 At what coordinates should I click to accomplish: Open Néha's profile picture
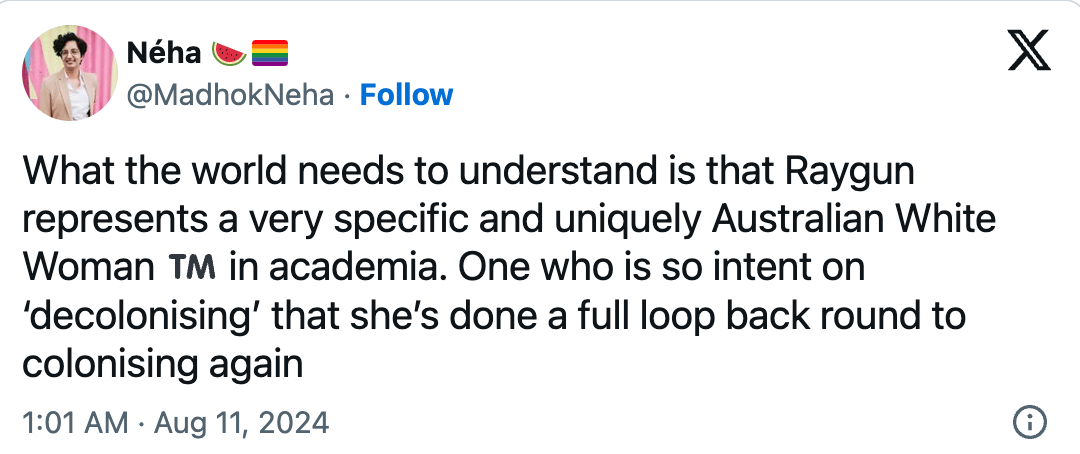[x=68, y=74]
